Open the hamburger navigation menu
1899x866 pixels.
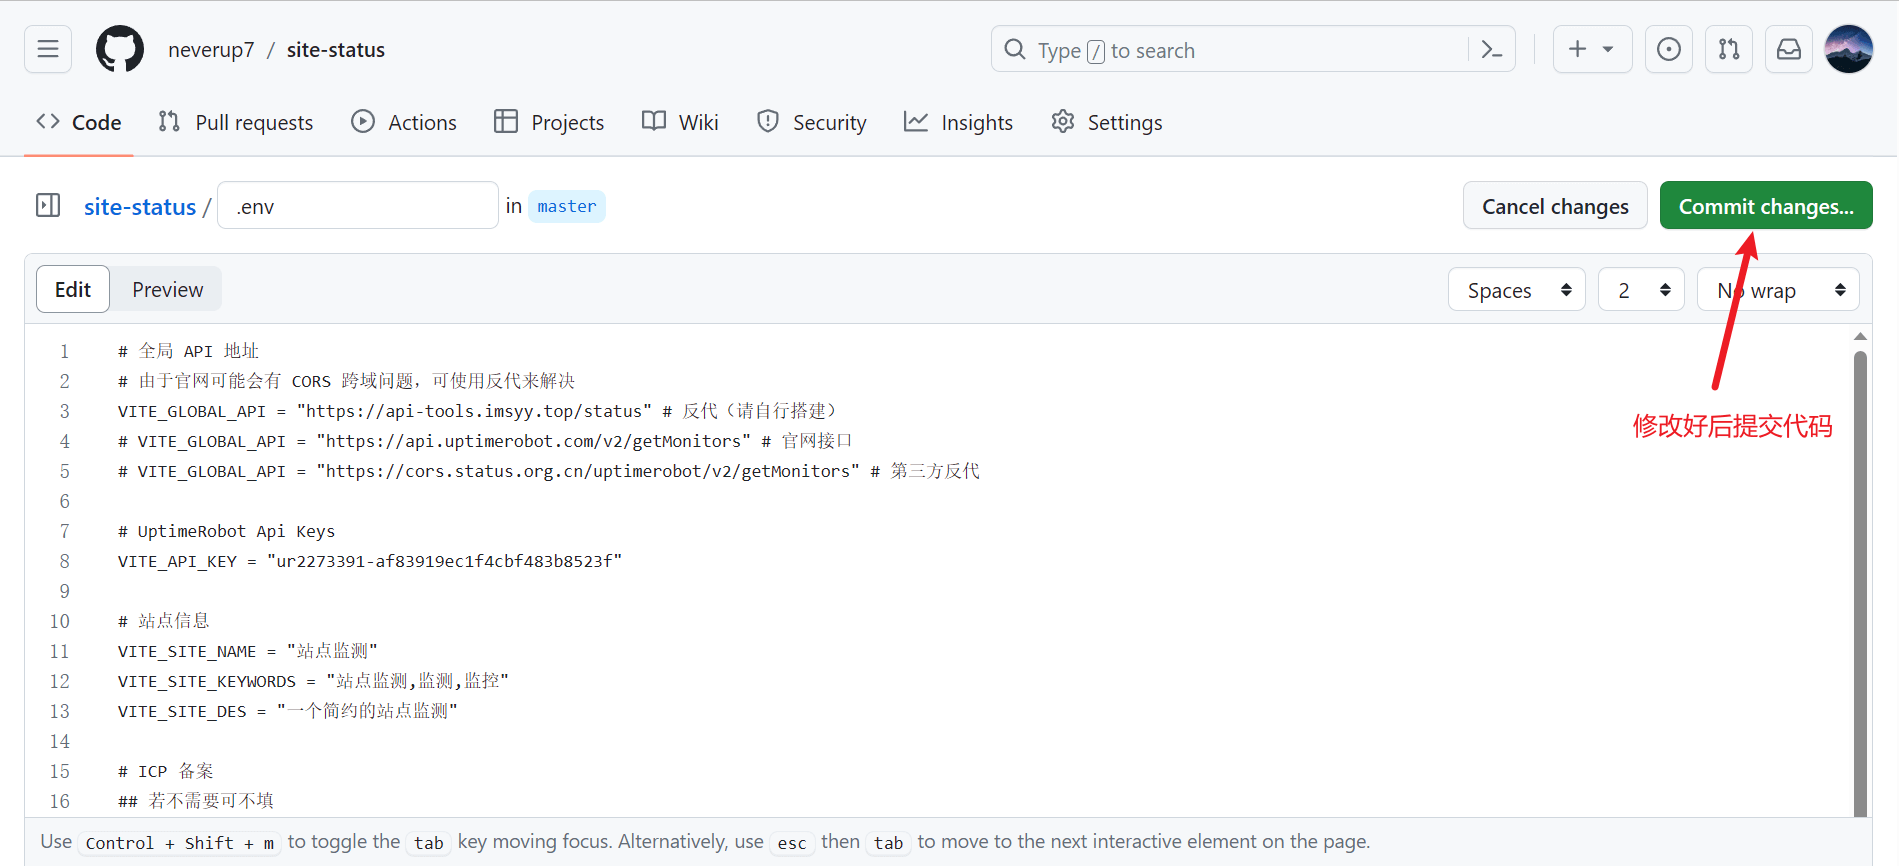pos(48,49)
